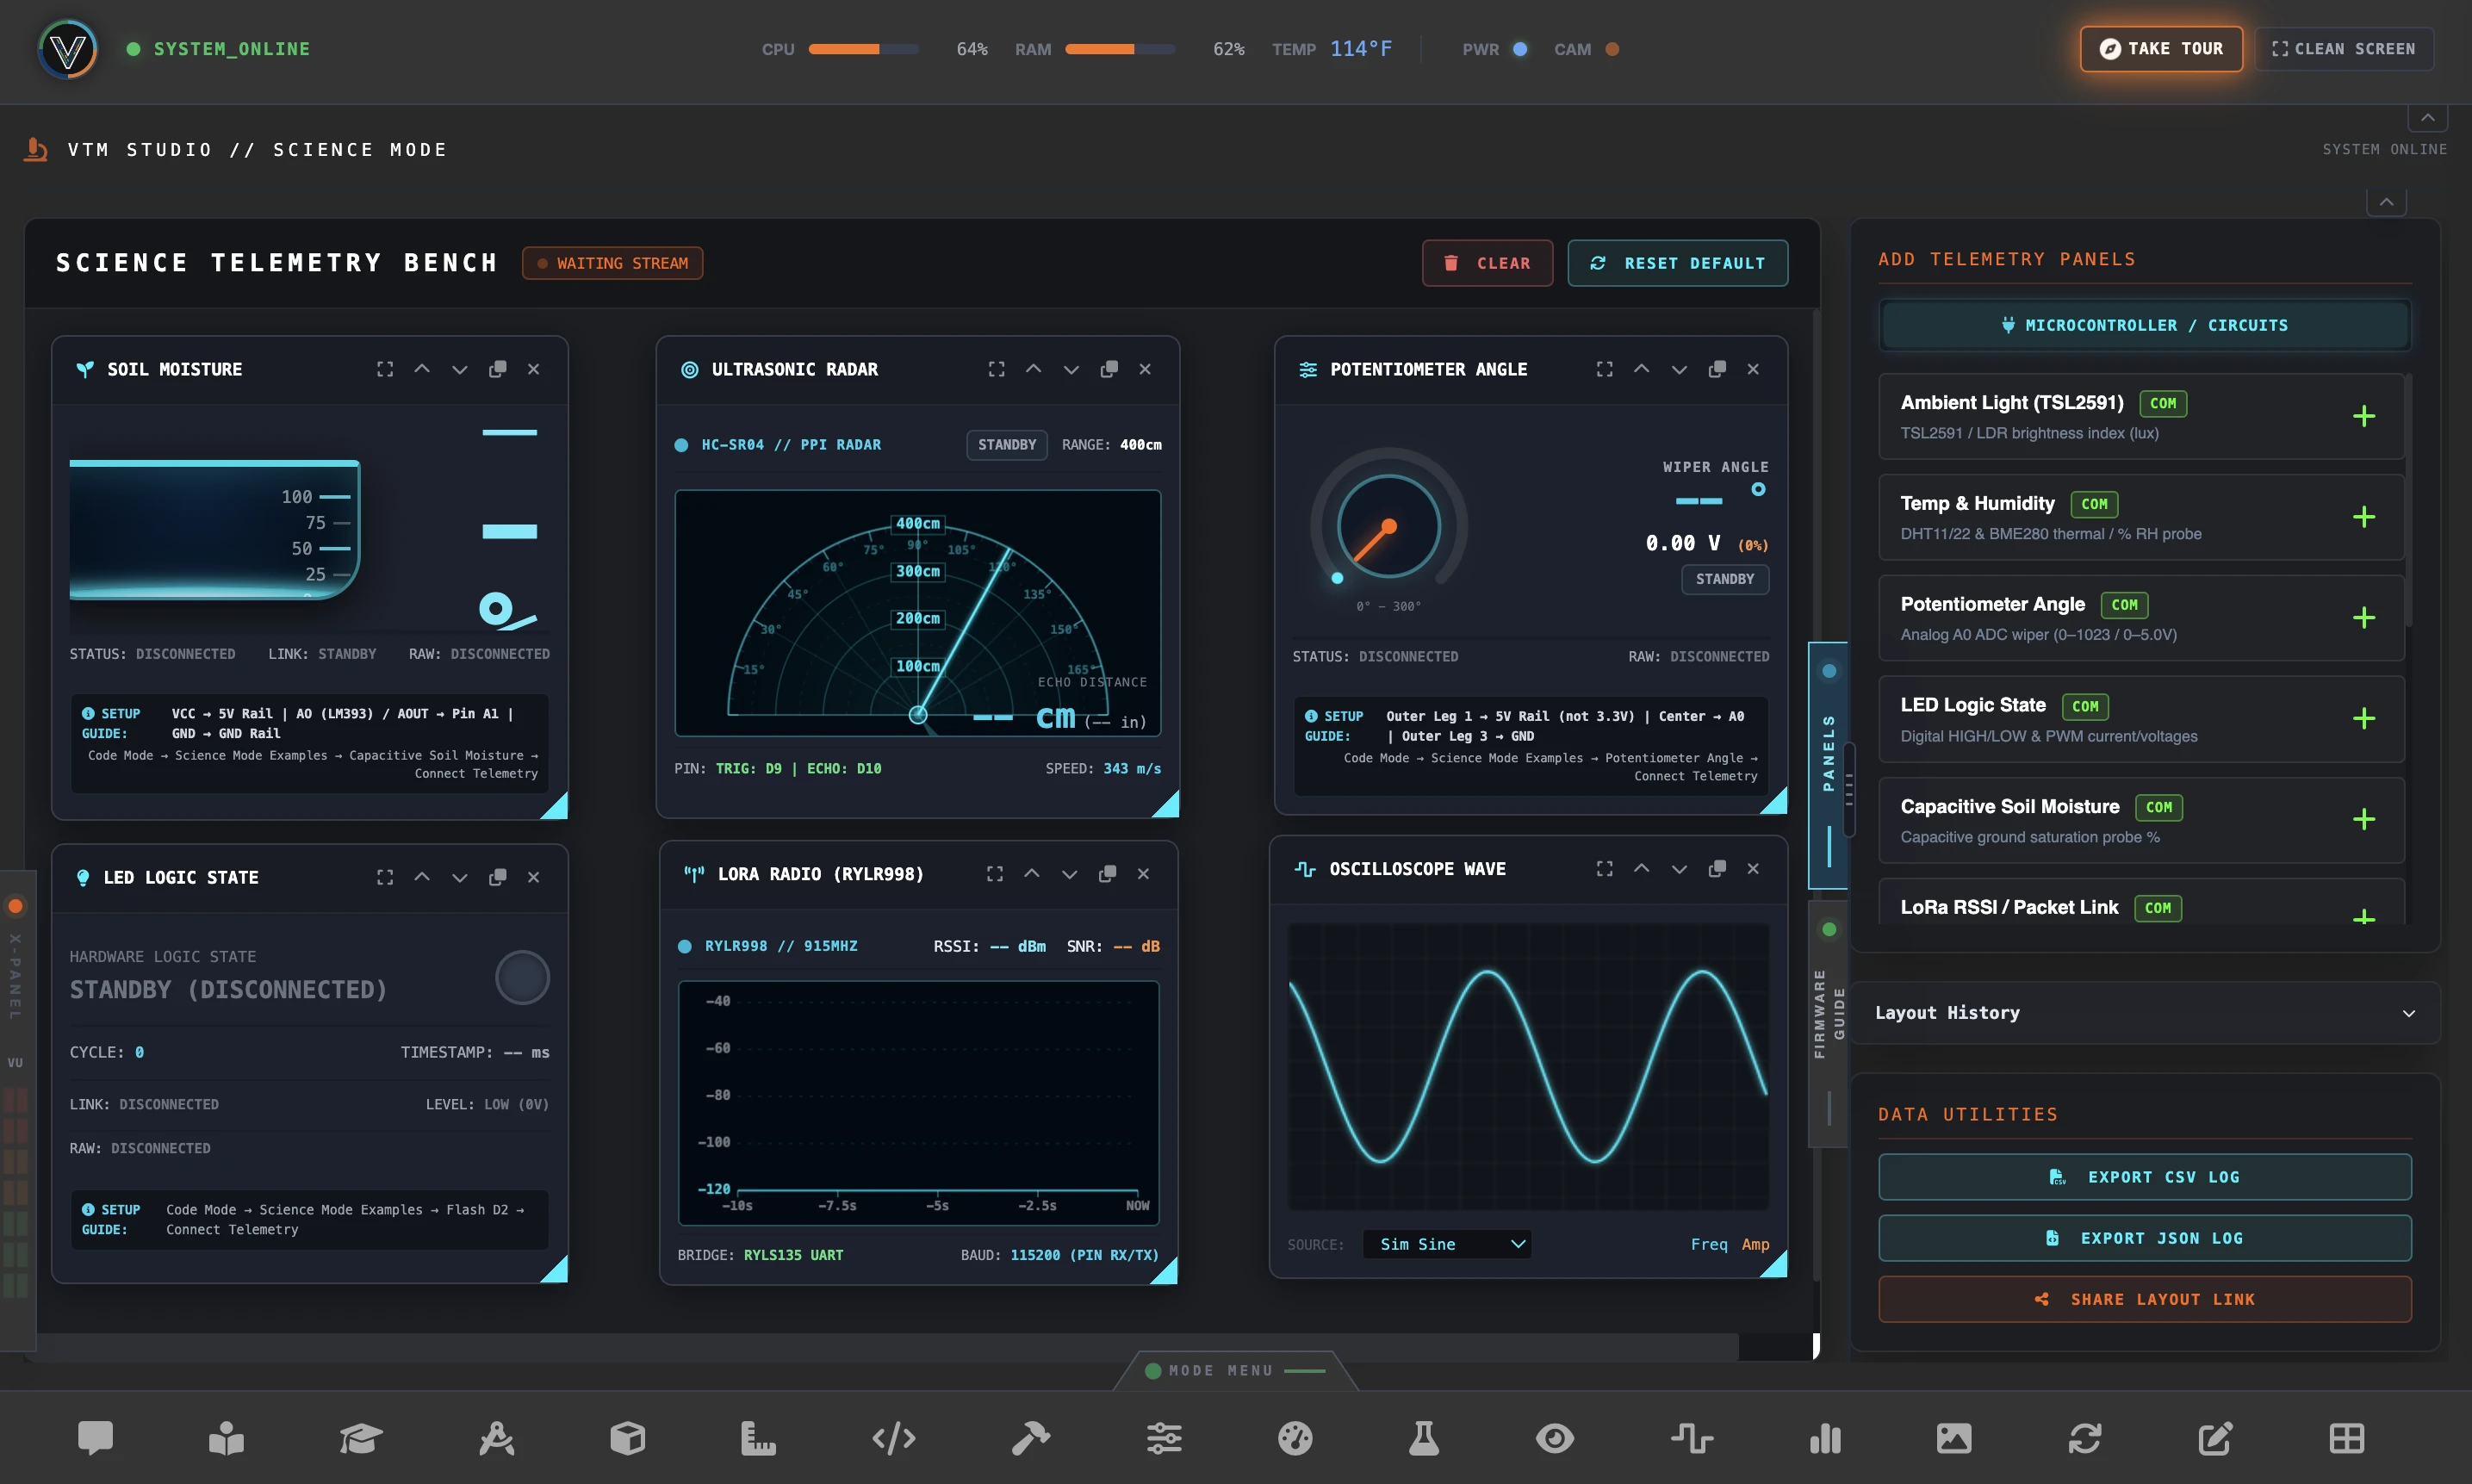Move Oscilloscope Wave panel down
This screenshot has width=2472, height=1484.
click(1679, 869)
